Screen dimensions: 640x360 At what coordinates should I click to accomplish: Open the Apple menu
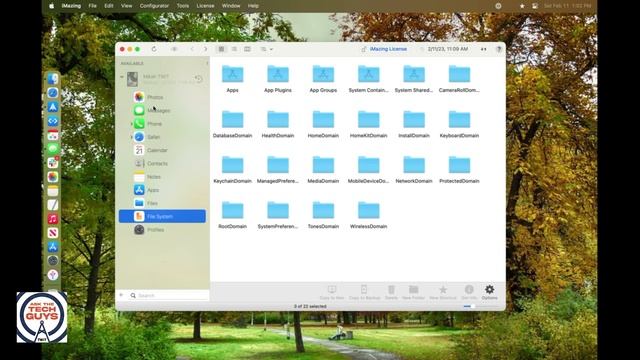point(51,6)
